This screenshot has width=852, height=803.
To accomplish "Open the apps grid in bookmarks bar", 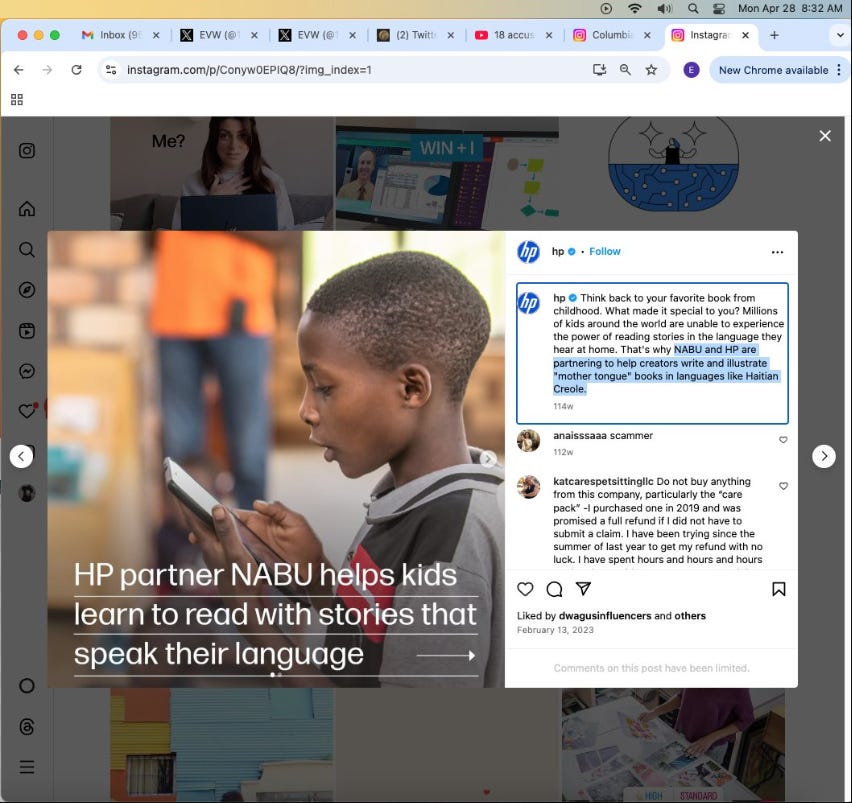I will click(17, 99).
